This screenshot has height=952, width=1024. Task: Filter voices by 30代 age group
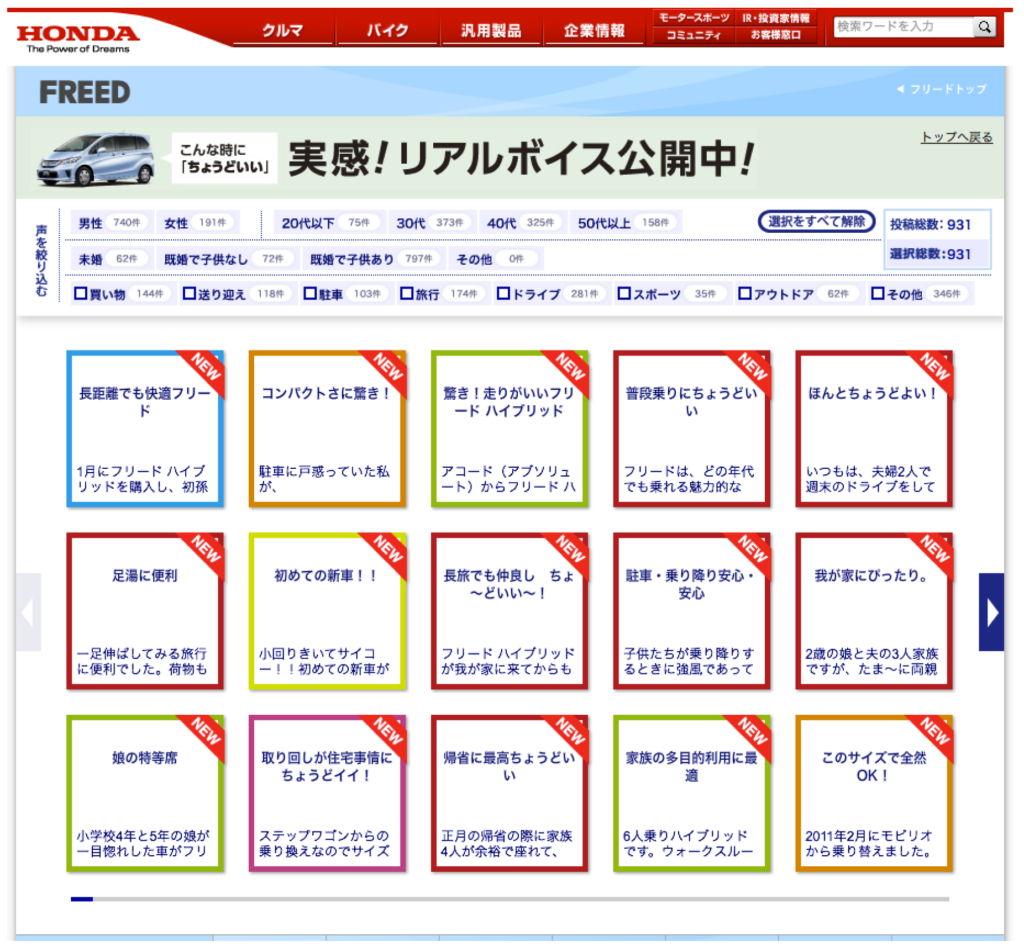tap(411, 223)
